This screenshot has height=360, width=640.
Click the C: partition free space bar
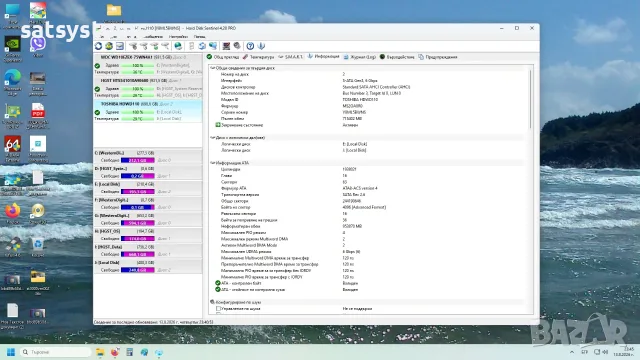pos(138,160)
